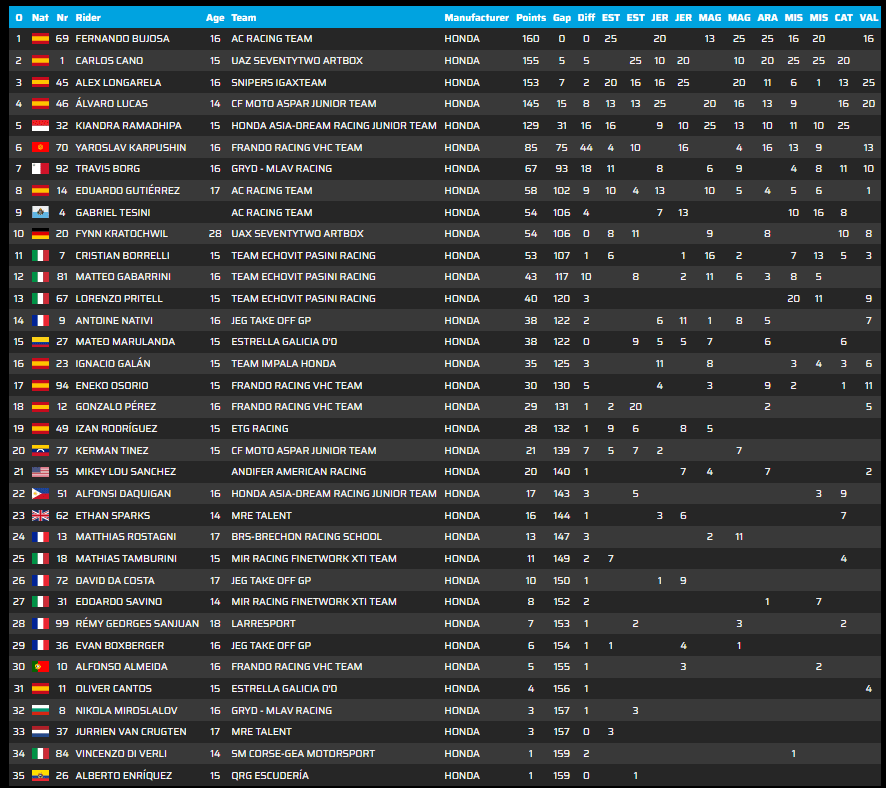Image resolution: width=886 pixels, height=788 pixels.
Task: Click the French flag beside Antoine Nativi
Action: point(40,320)
